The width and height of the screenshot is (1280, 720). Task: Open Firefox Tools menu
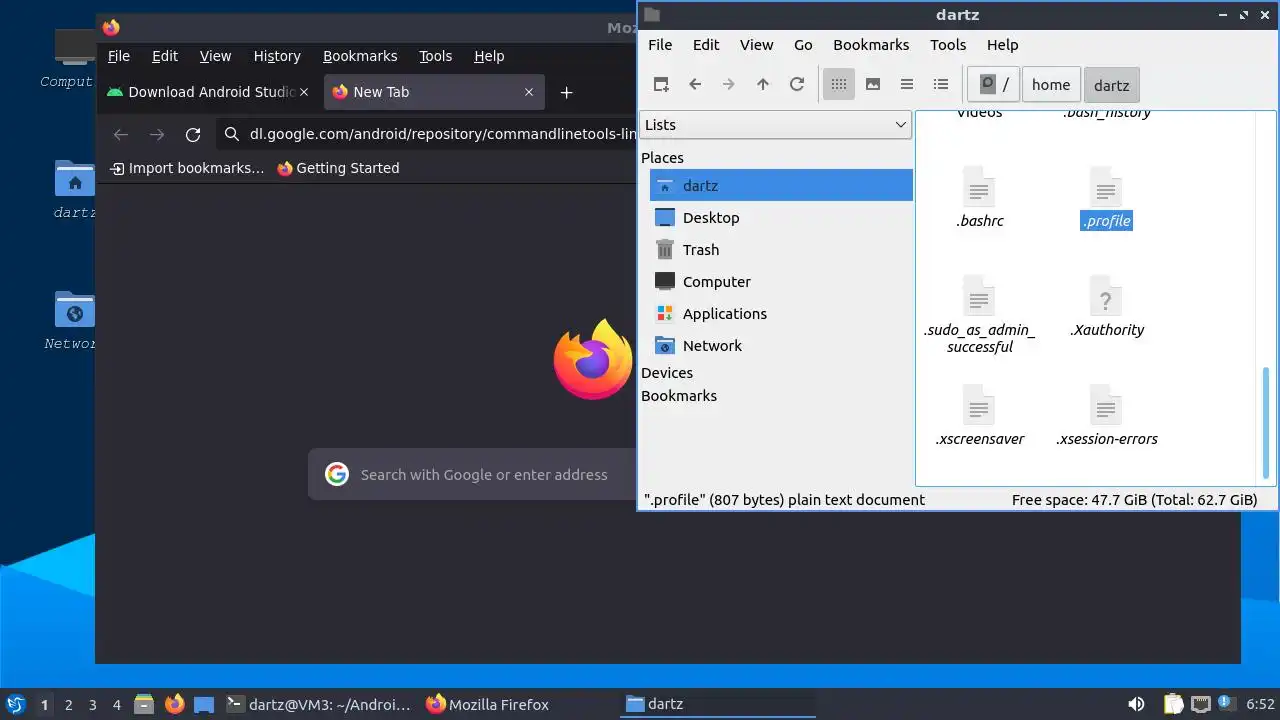[435, 56]
